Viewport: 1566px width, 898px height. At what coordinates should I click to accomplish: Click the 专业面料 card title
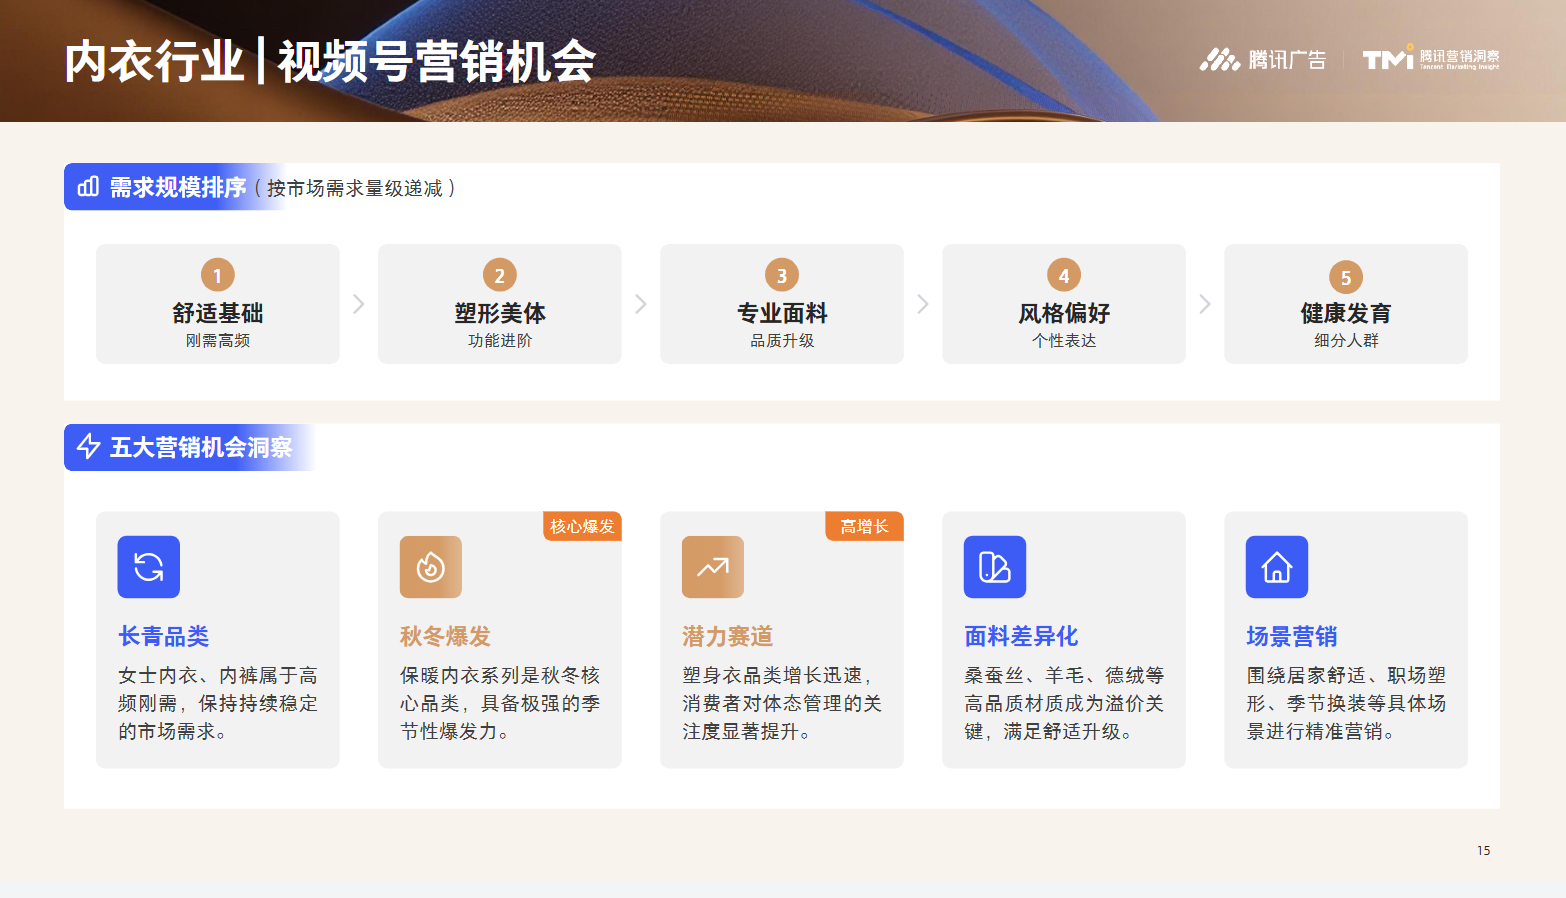click(x=782, y=313)
